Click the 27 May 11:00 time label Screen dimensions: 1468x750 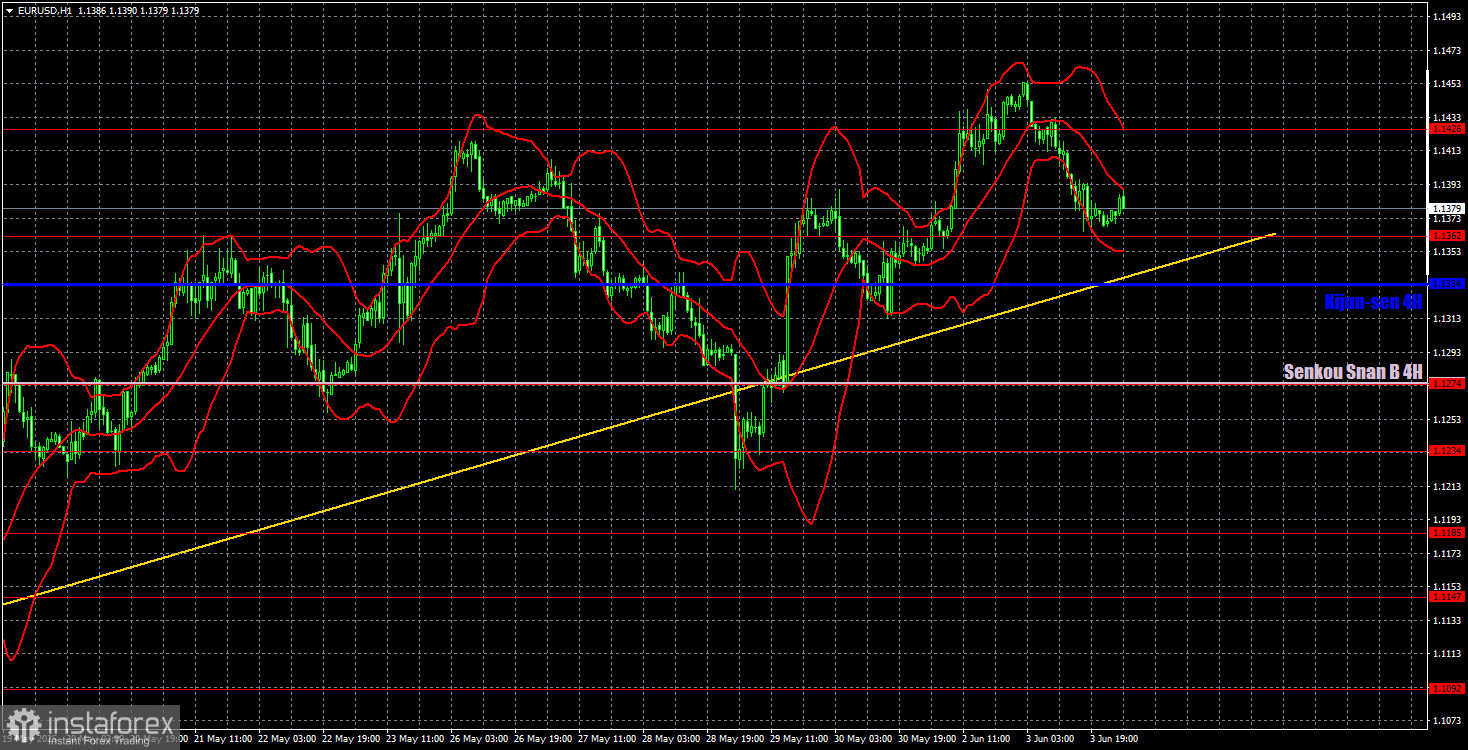[x=607, y=739]
